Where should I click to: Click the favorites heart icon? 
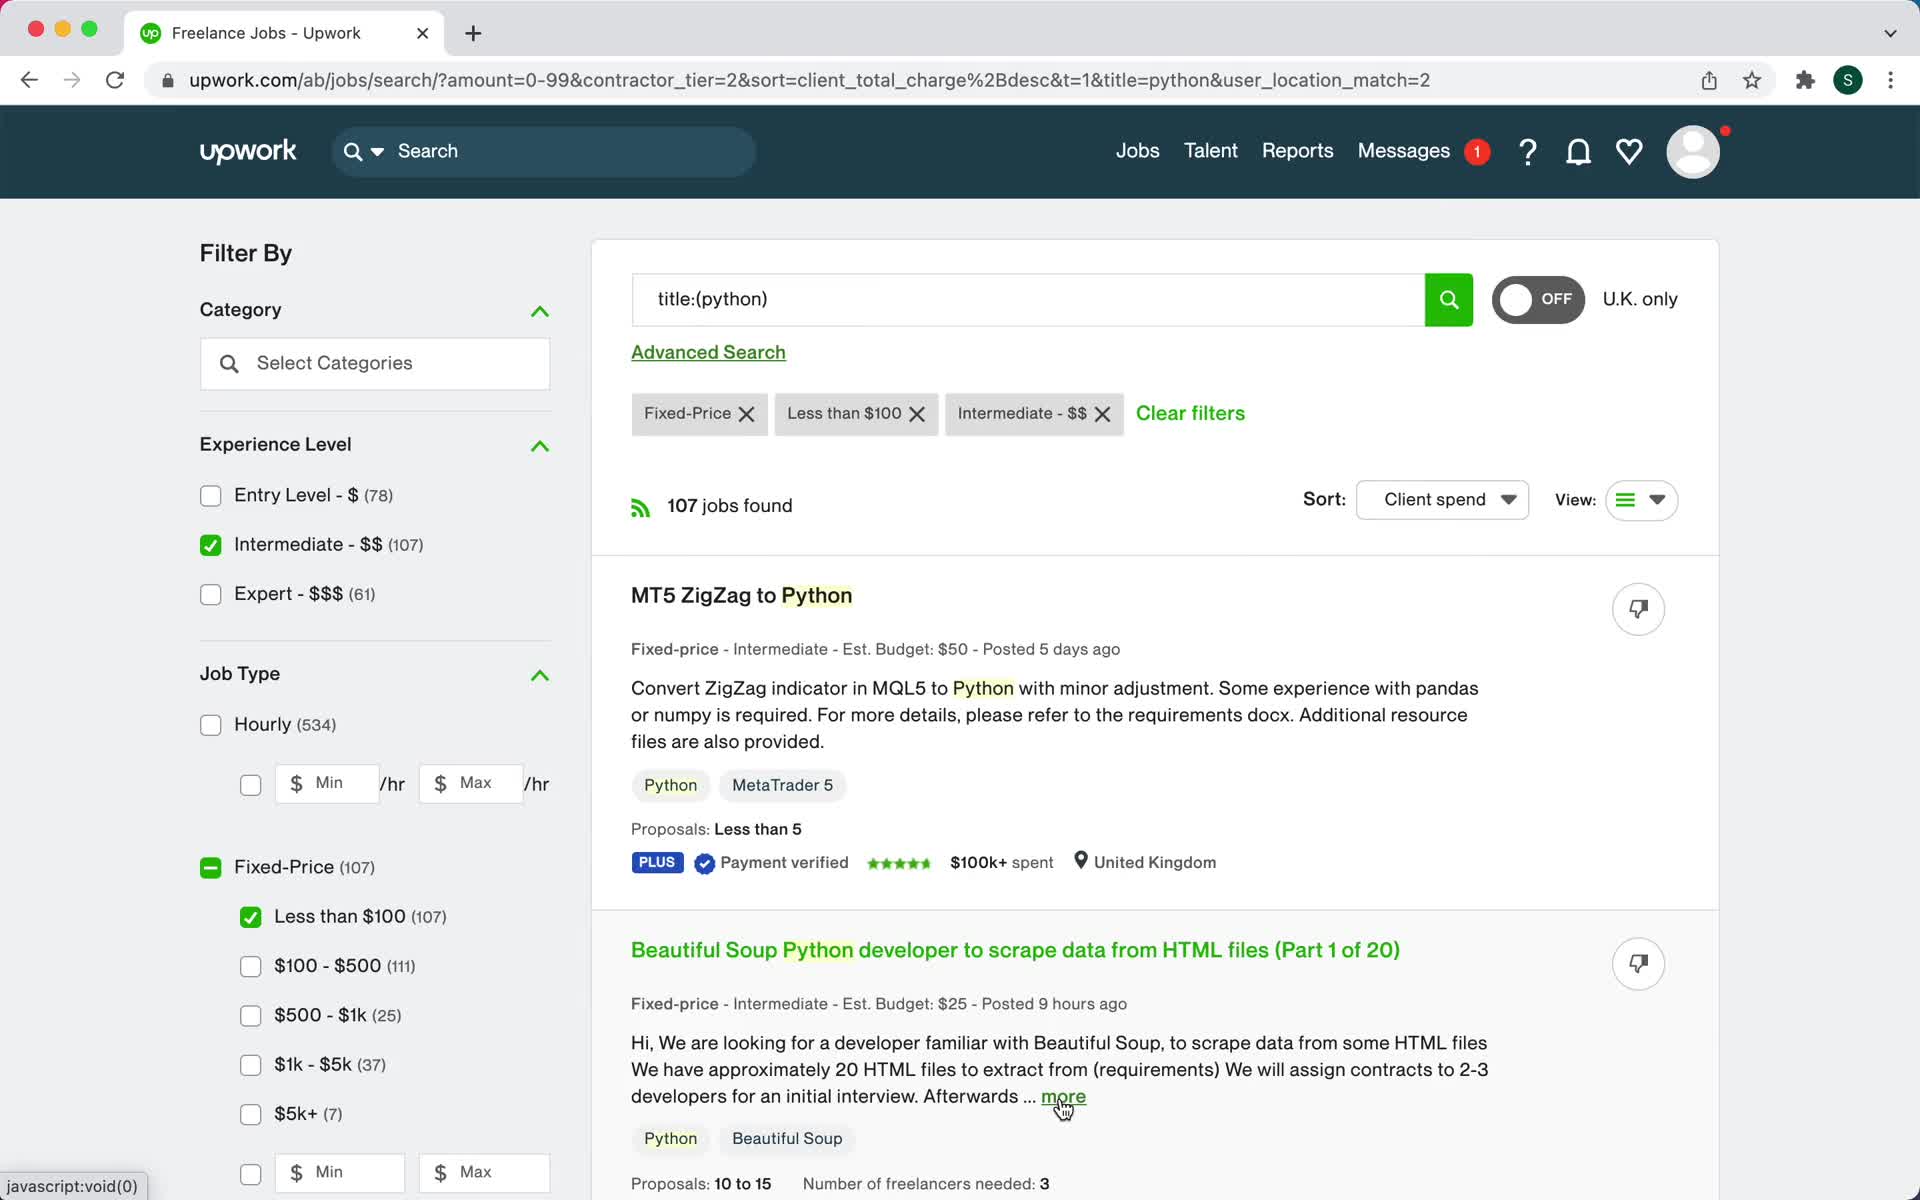click(x=1628, y=151)
